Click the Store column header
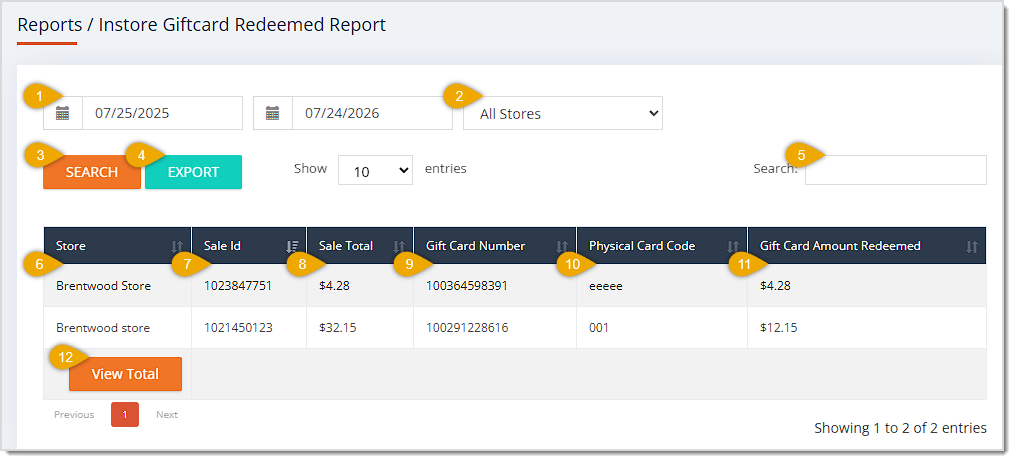 point(118,246)
